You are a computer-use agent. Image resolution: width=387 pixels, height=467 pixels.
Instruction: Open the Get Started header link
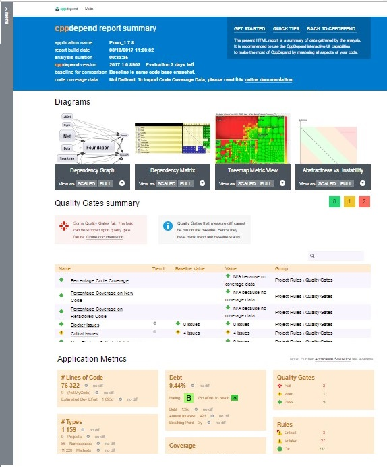point(249,29)
